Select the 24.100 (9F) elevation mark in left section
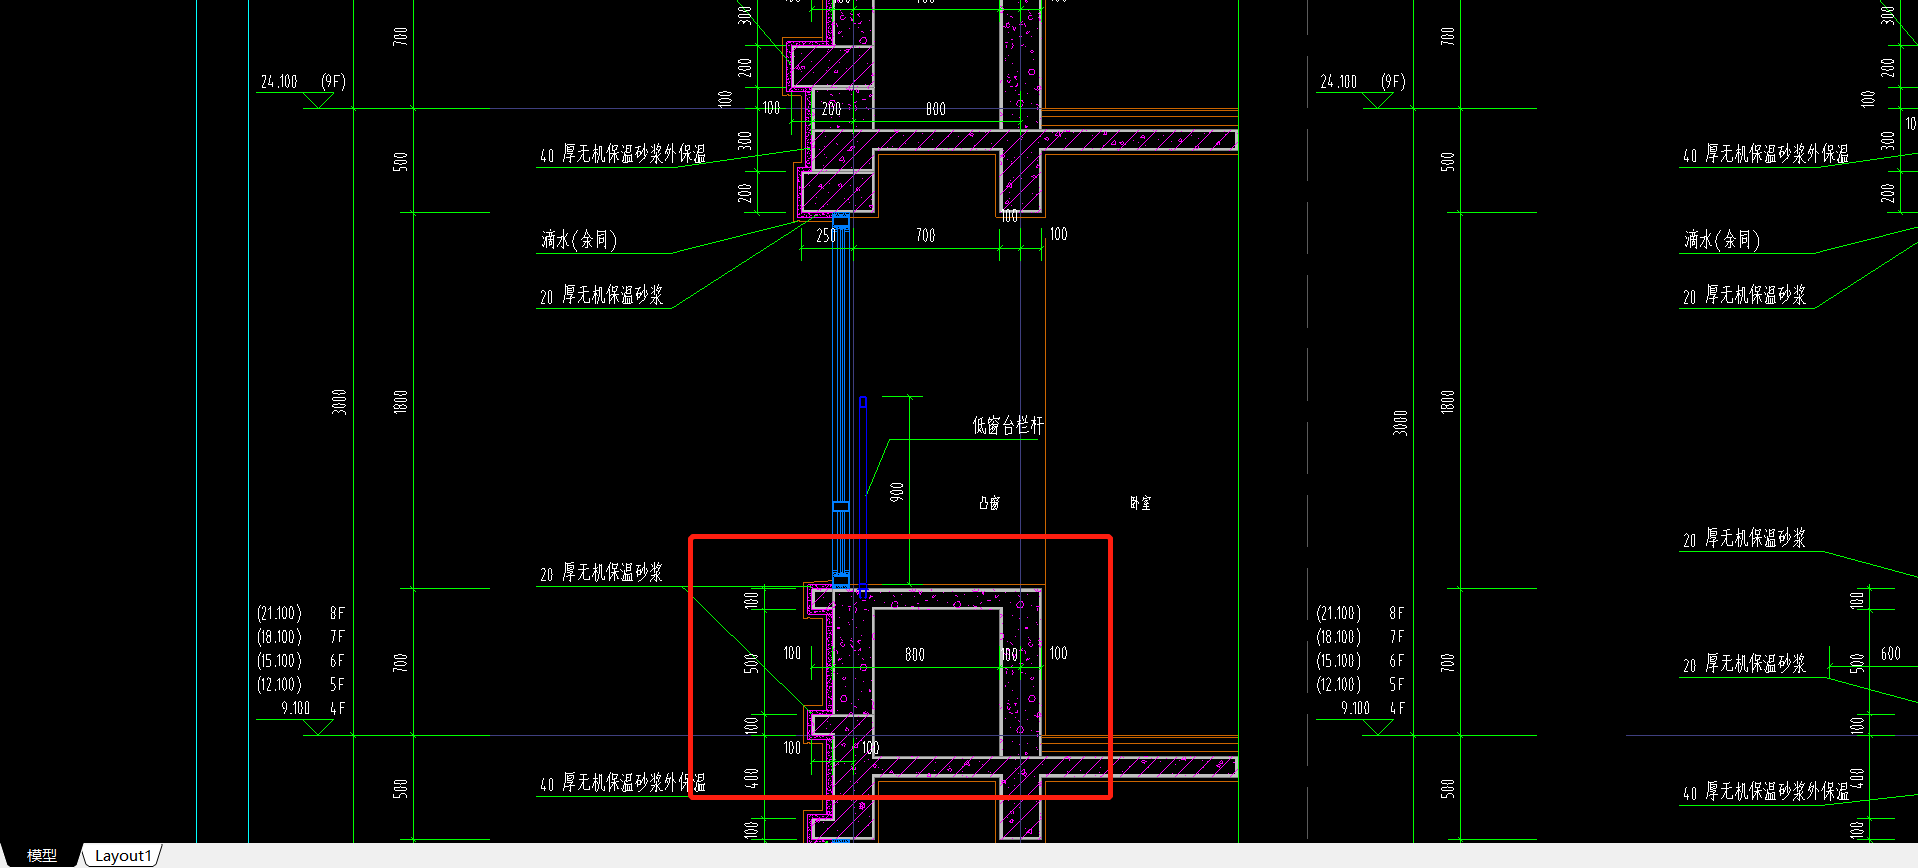This screenshot has width=1918, height=868. pyautogui.click(x=303, y=82)
